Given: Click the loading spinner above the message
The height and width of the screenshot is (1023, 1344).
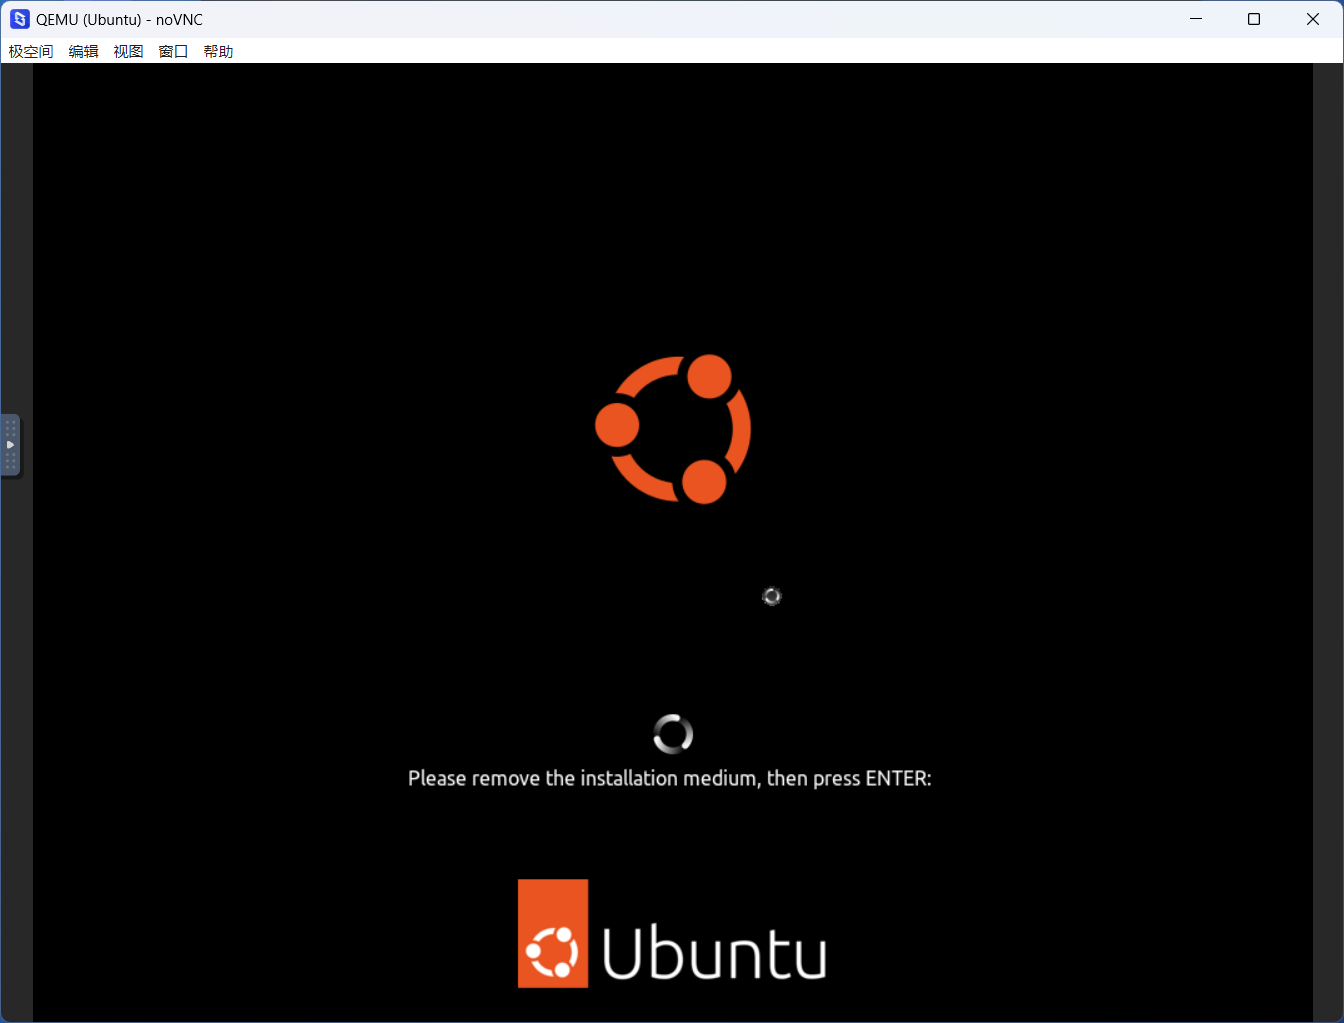Looking at the screenshot, I should pos(673,734).
